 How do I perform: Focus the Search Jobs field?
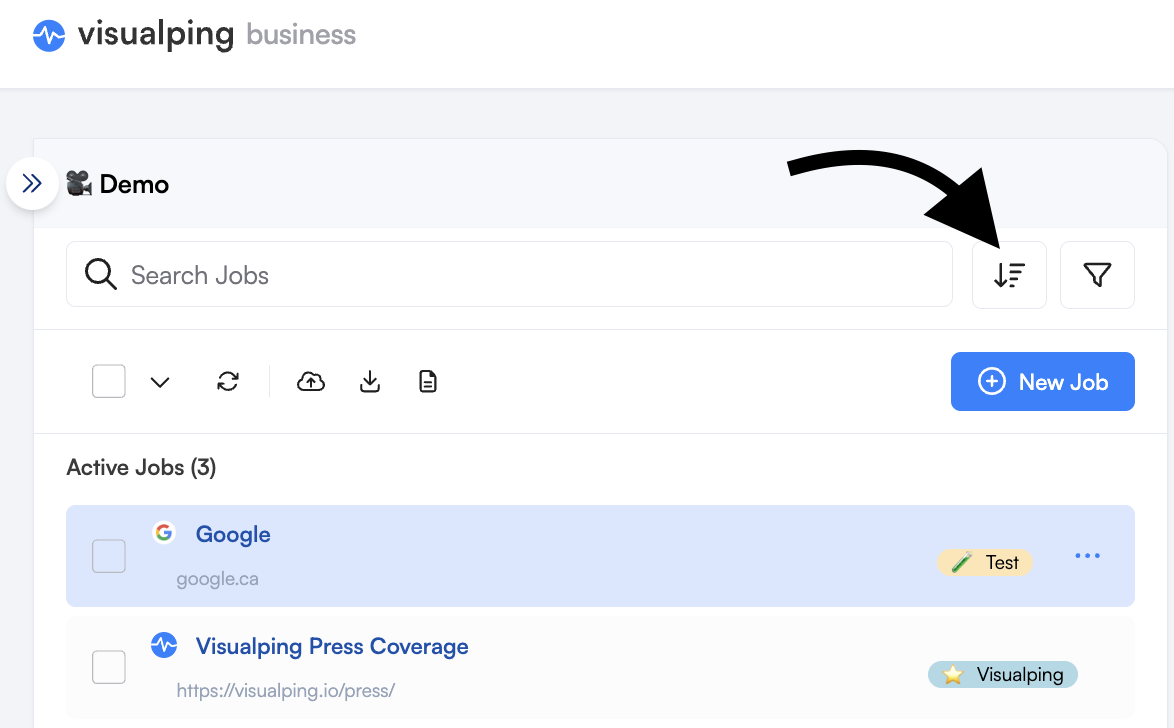point(509,274)
